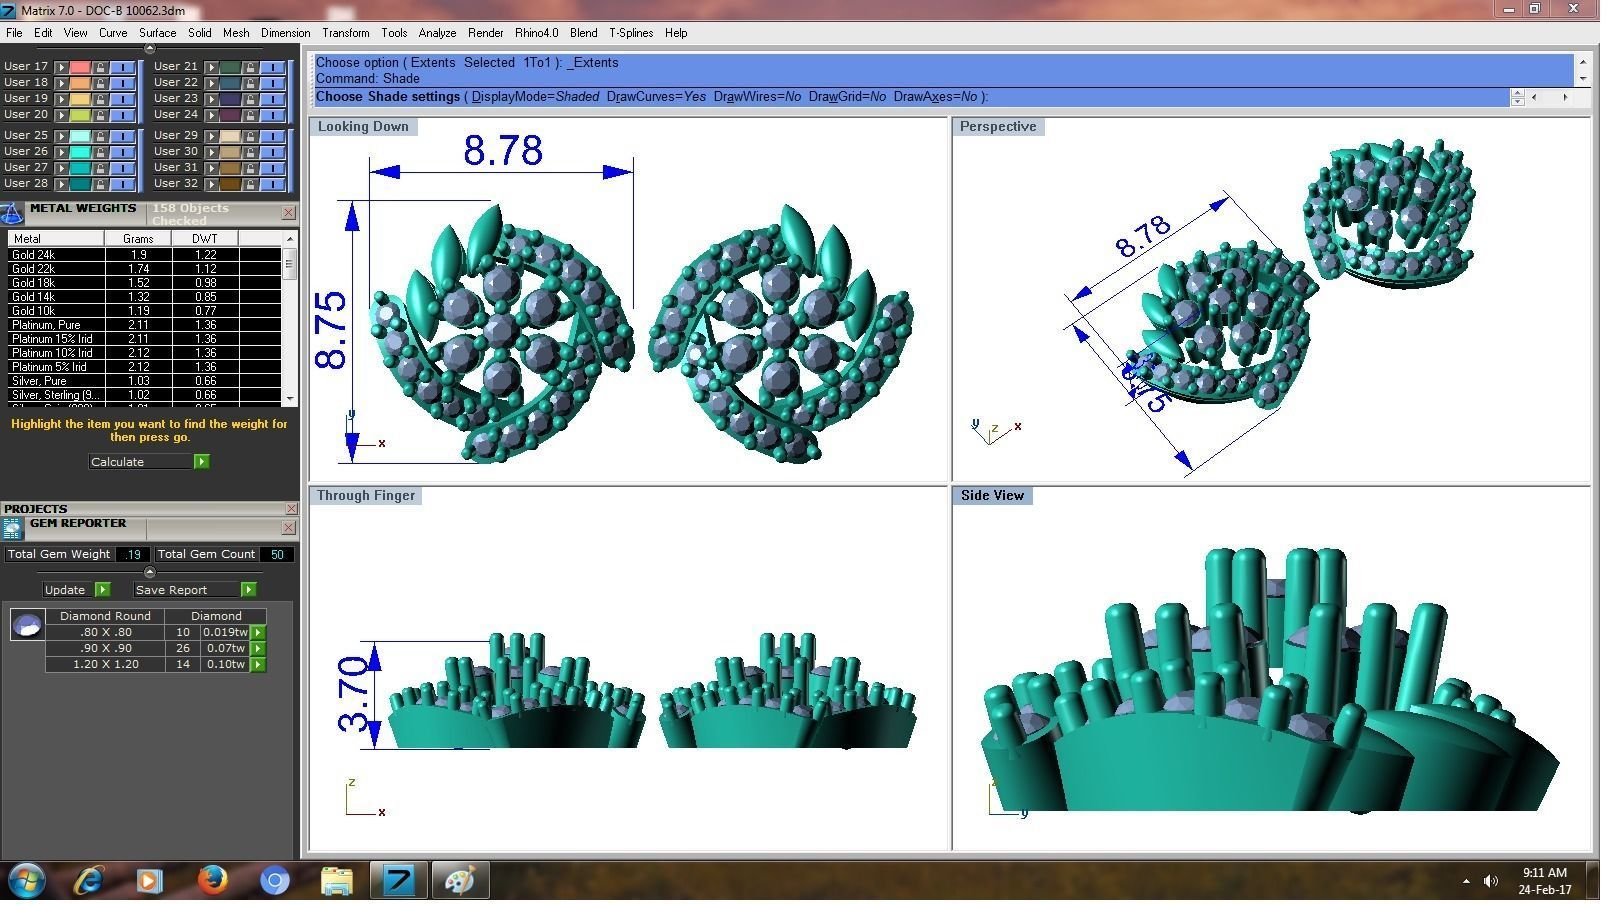Click the up arrow of the command history scrollbar
1608x904 pixels.
click(x=1590, y=62)
